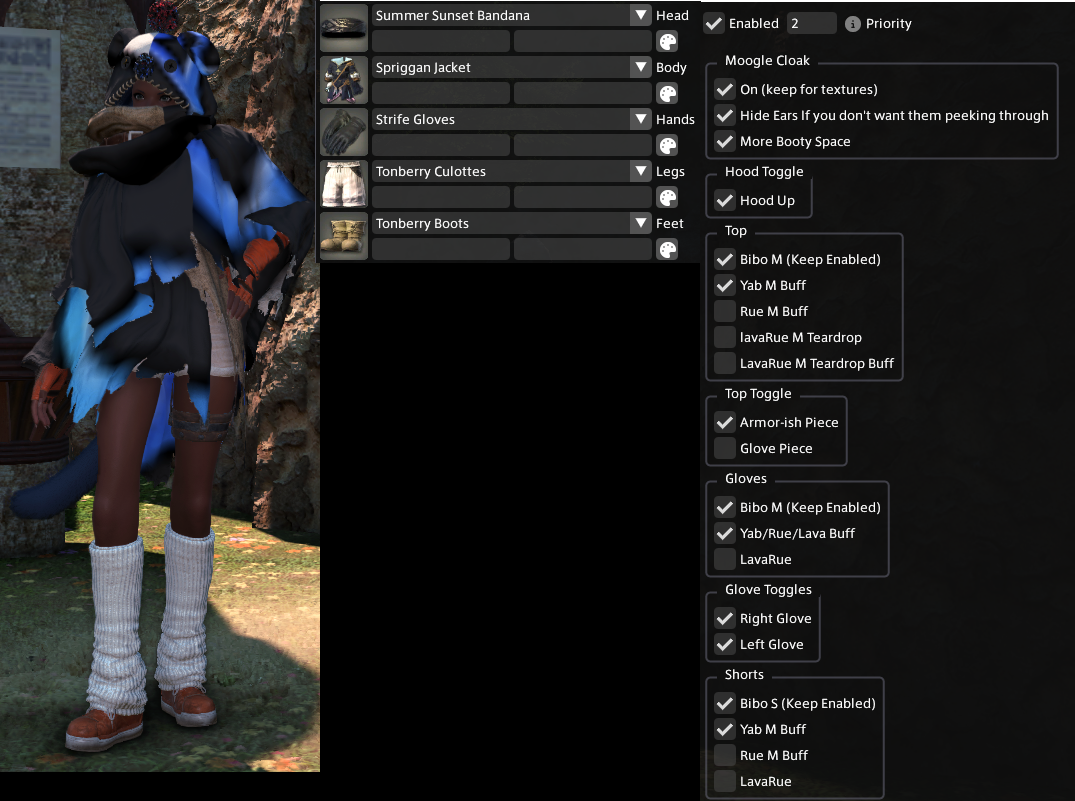This screenshot has height=801, width=1075.
Task: Click the Tonberry Boots item icon
Action: point(344,237)
